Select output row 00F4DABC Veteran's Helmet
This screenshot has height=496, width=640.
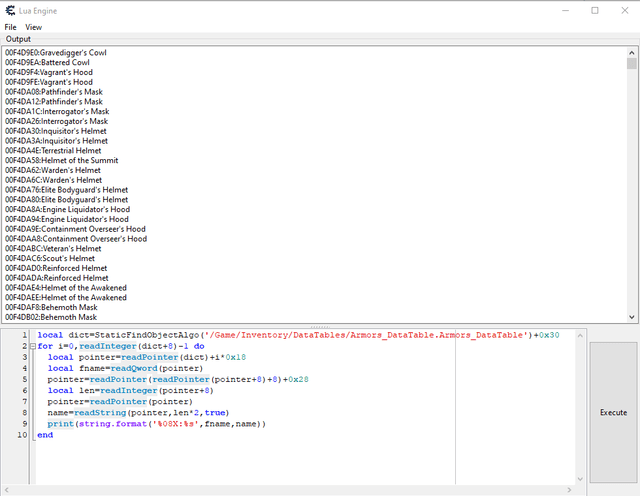point(53,249)
